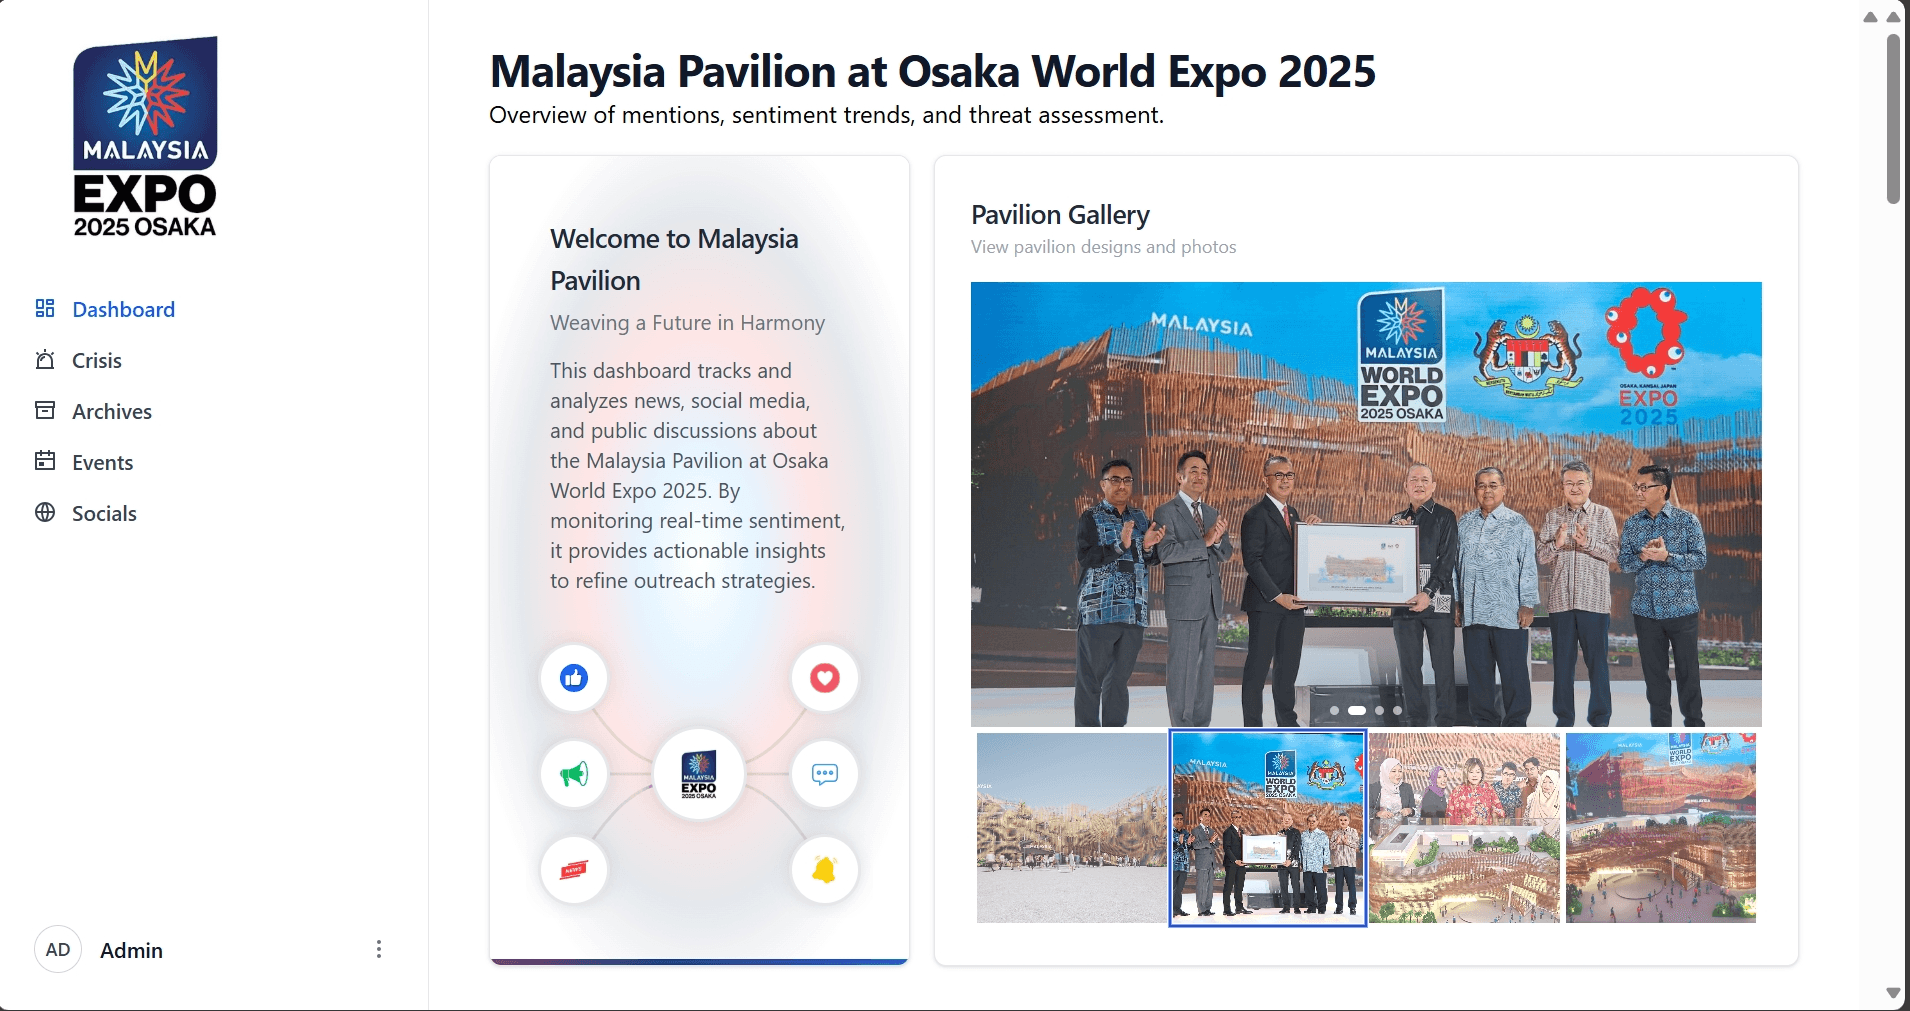1910x1011 pixels.
Task: Click 'View pavilion designs and photos' subtitle
Action: (1103, 247)
